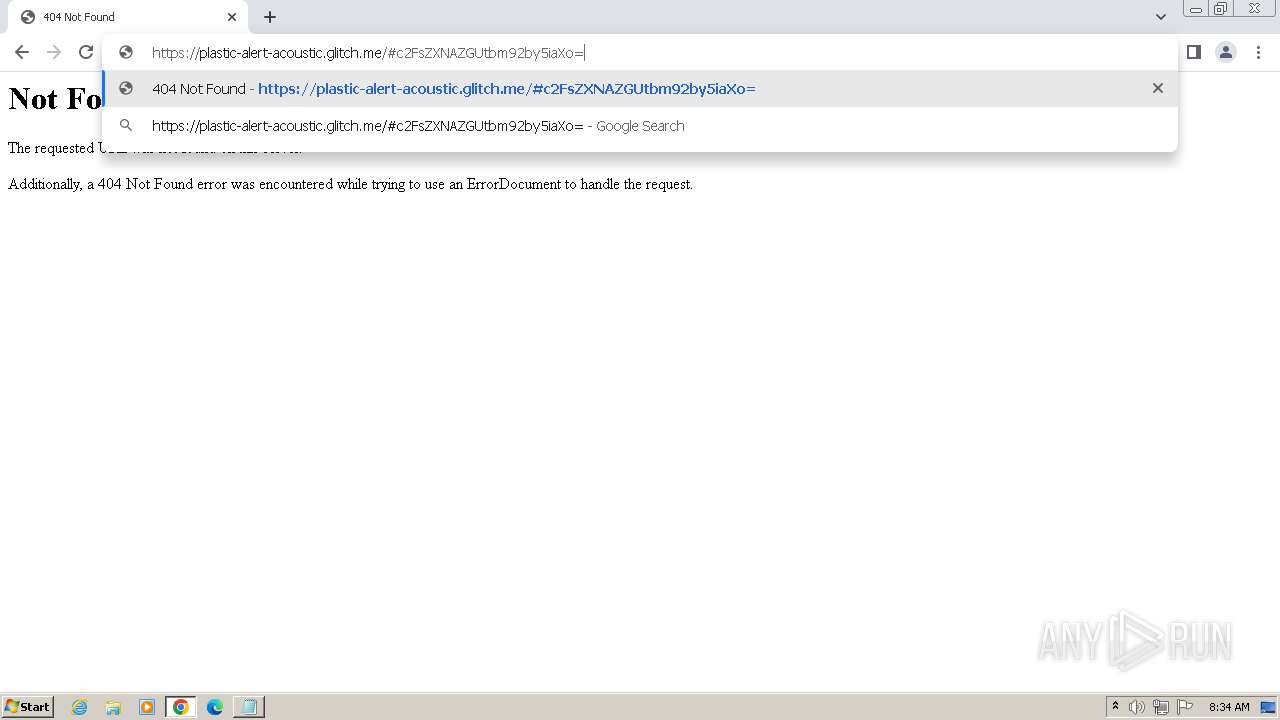Remove the 404 Not Found suggestion
This screenshot has height=720, width=1280.
pos(1158,88)
